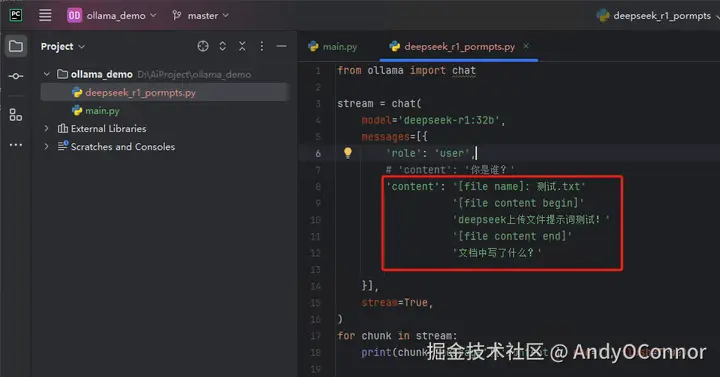Select deepseek_r1_pormpts.py in project tree
This screenshot has width=720, height=377.
pyautogui.click(x=165, y=92)
